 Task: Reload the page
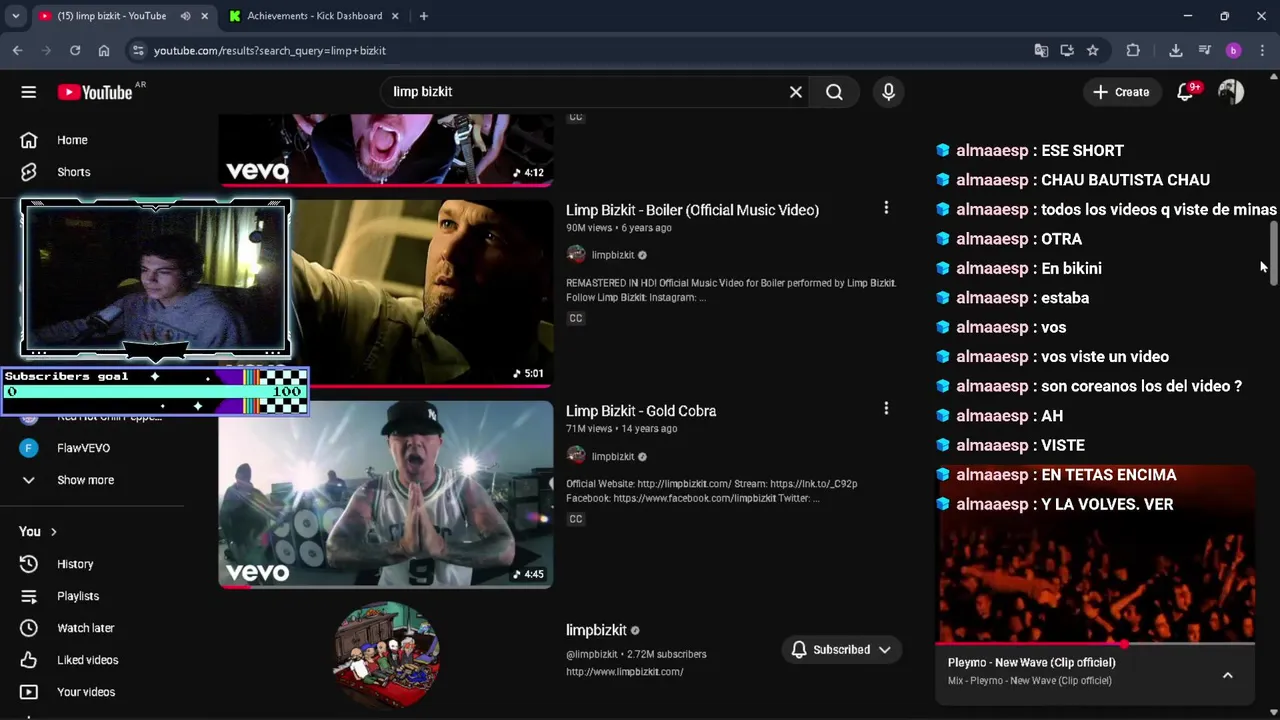75,50
